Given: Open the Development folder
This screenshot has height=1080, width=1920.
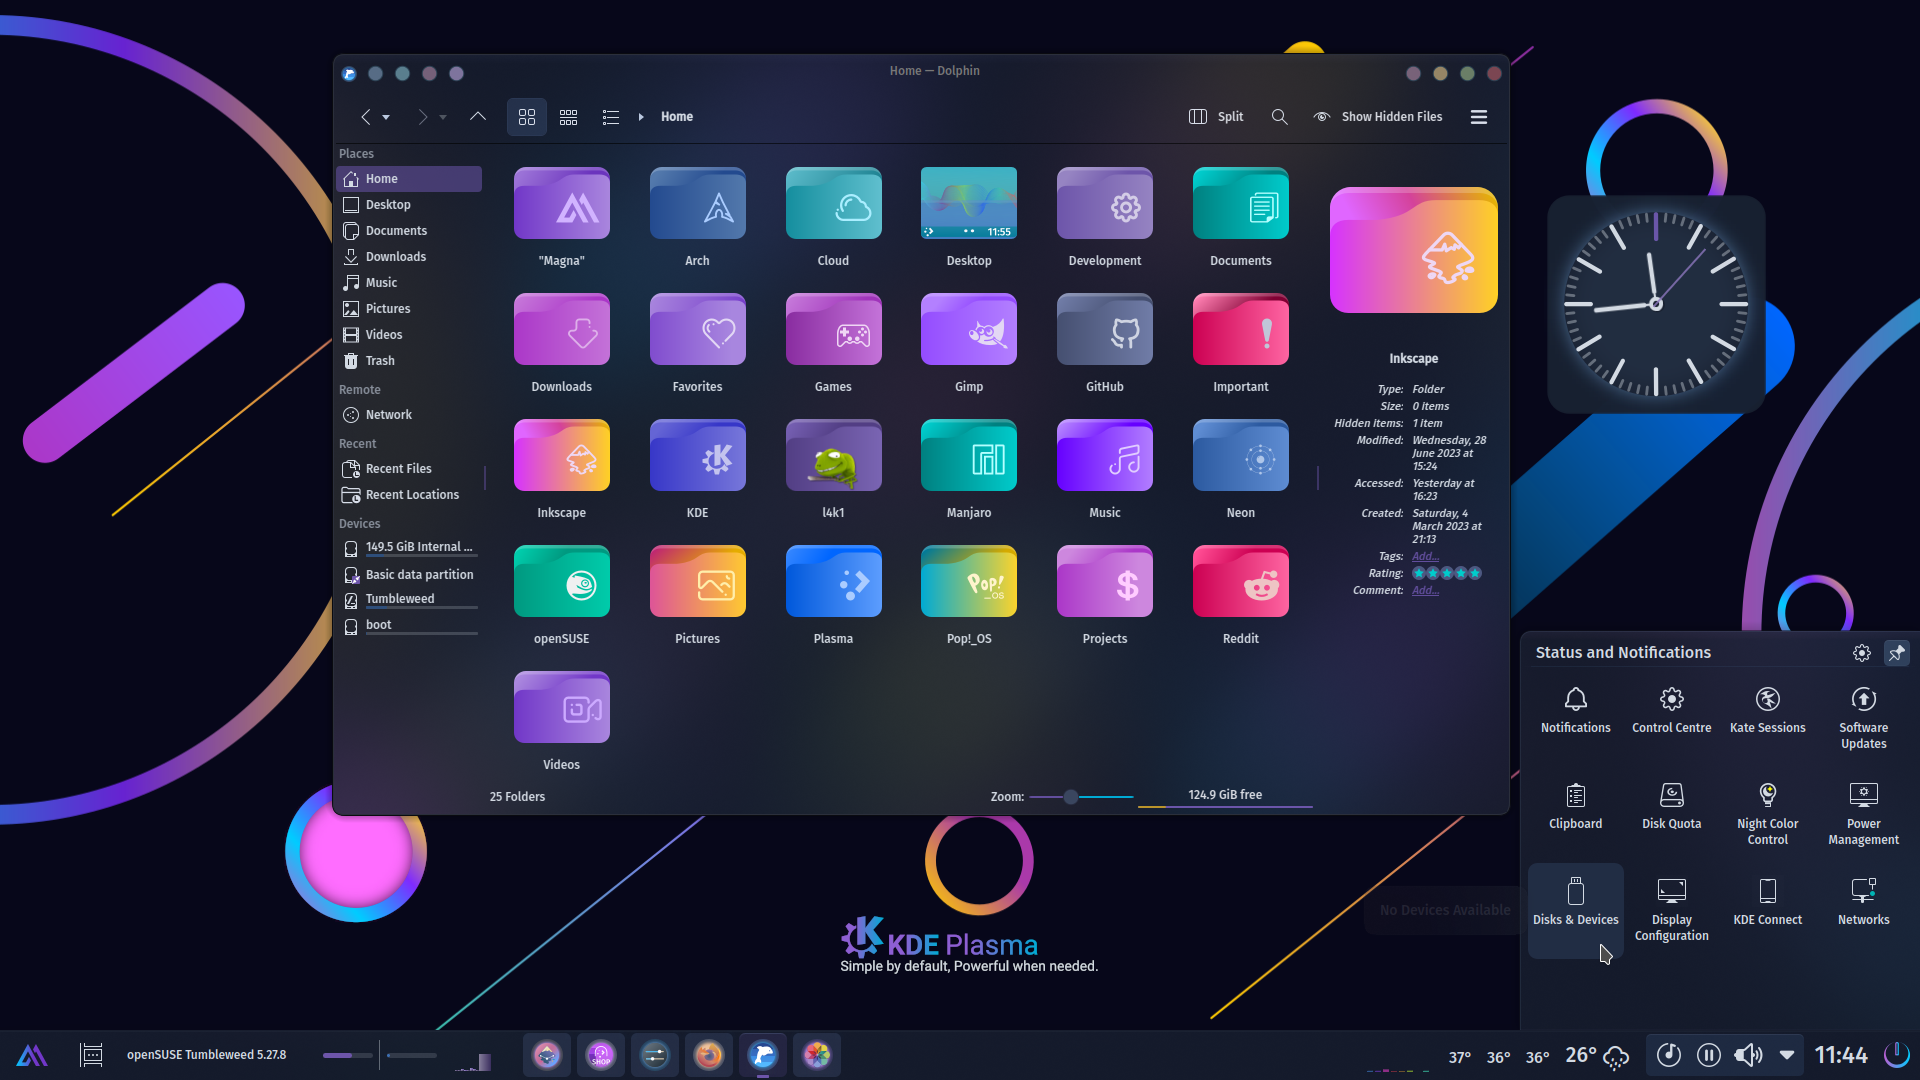Looking at the screenshot, I should pos(1104,204).
